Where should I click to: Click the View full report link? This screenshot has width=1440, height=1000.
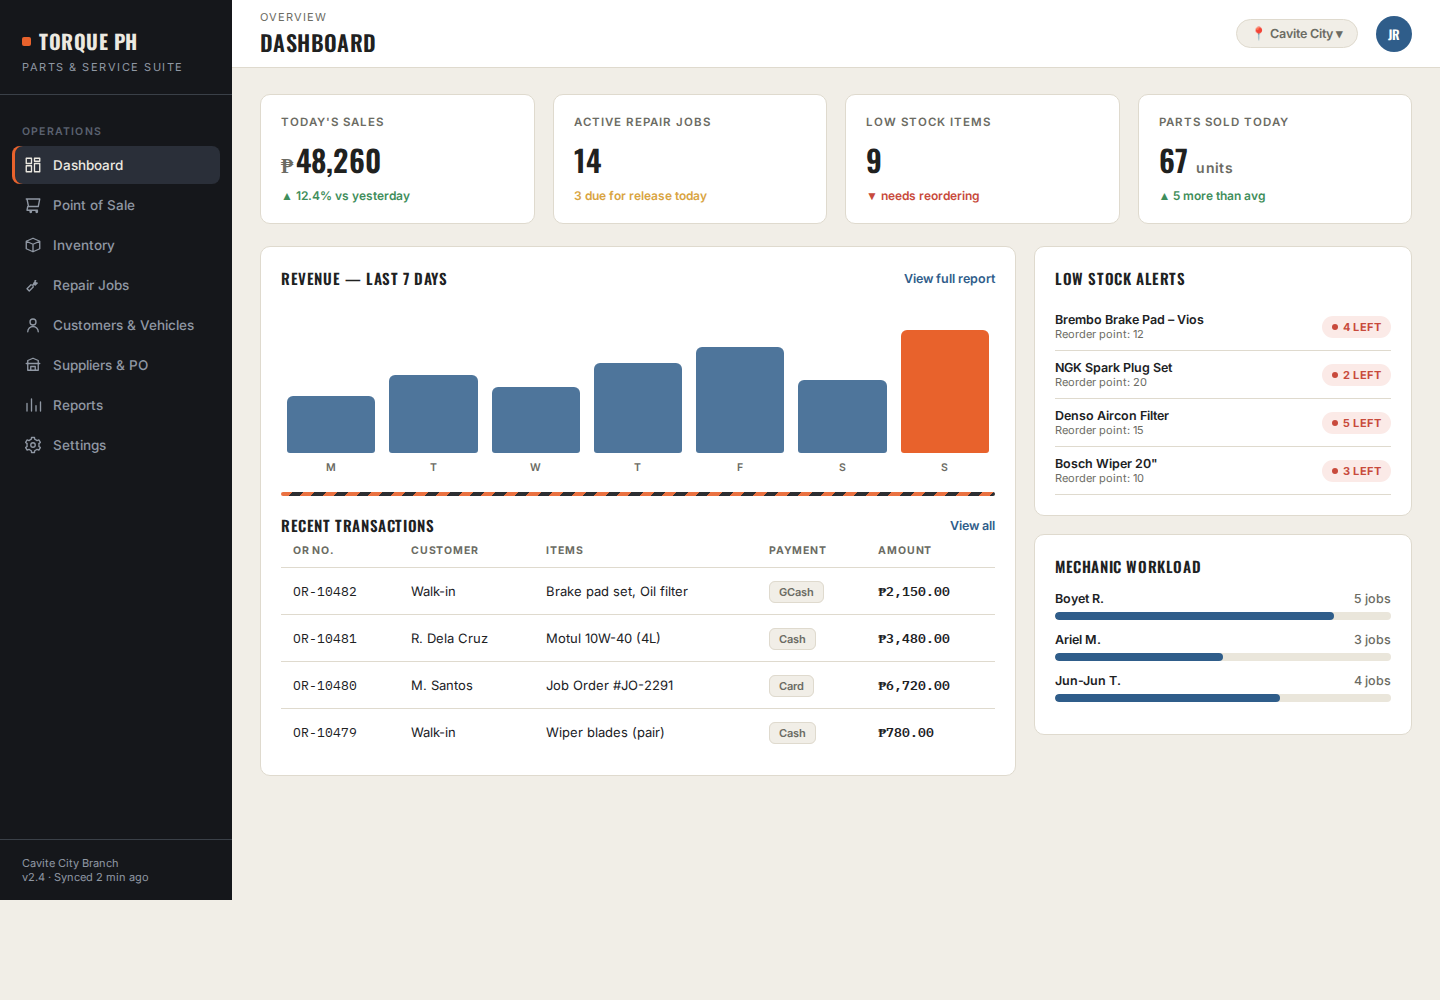tap(950, 279)
